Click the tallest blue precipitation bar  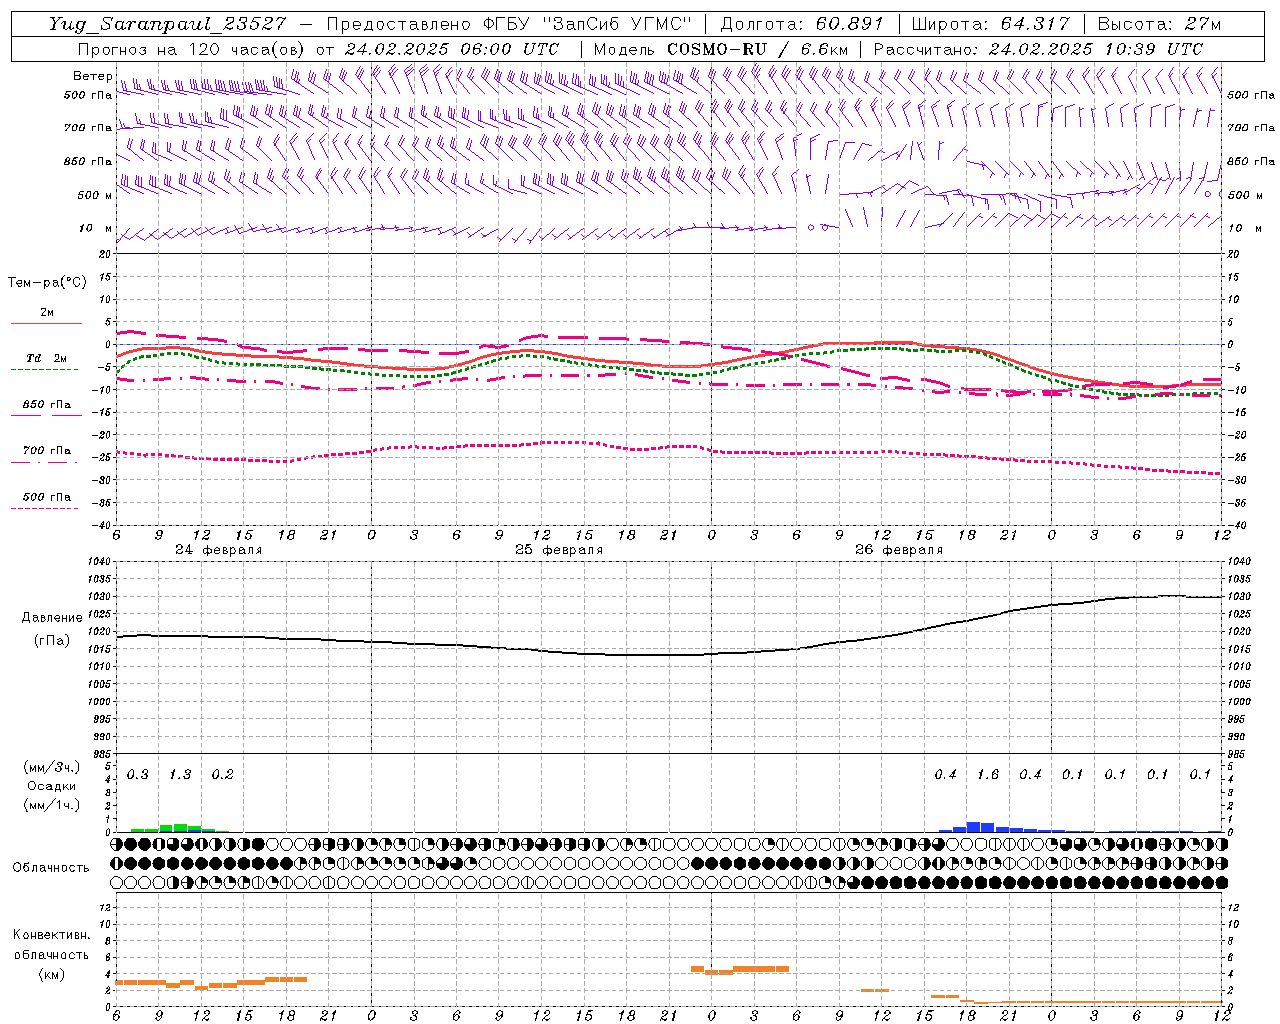click(x=973, y=827)
